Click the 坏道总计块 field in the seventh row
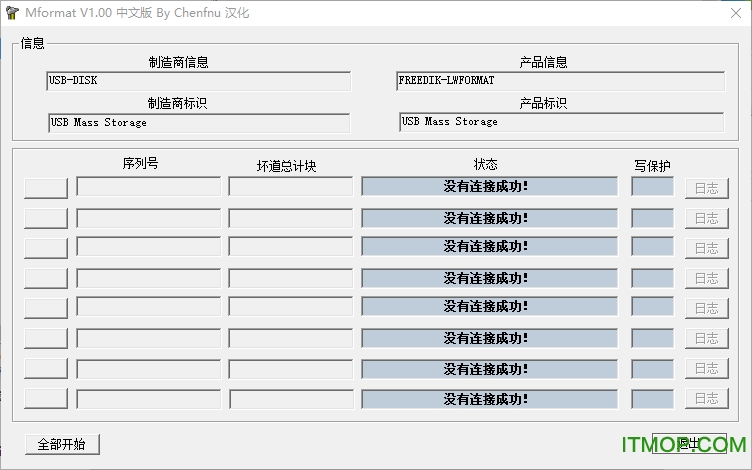The height and width of the screenshot is (470, 752). tap(291, 369)
